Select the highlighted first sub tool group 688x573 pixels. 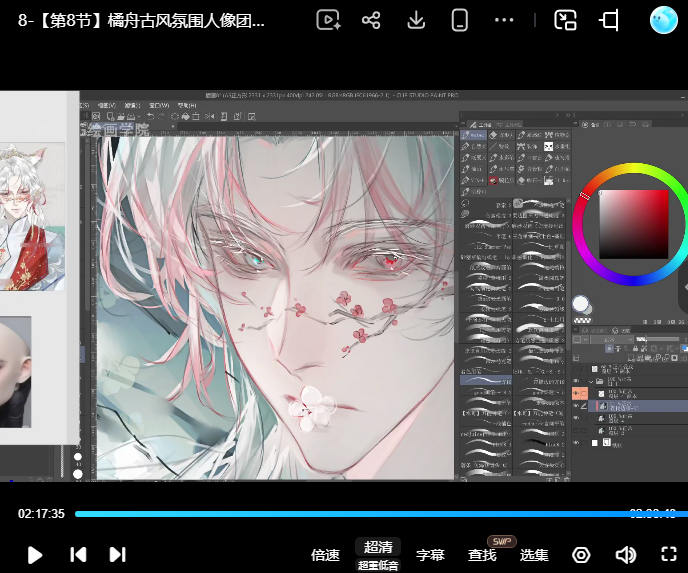click(473, 135)
